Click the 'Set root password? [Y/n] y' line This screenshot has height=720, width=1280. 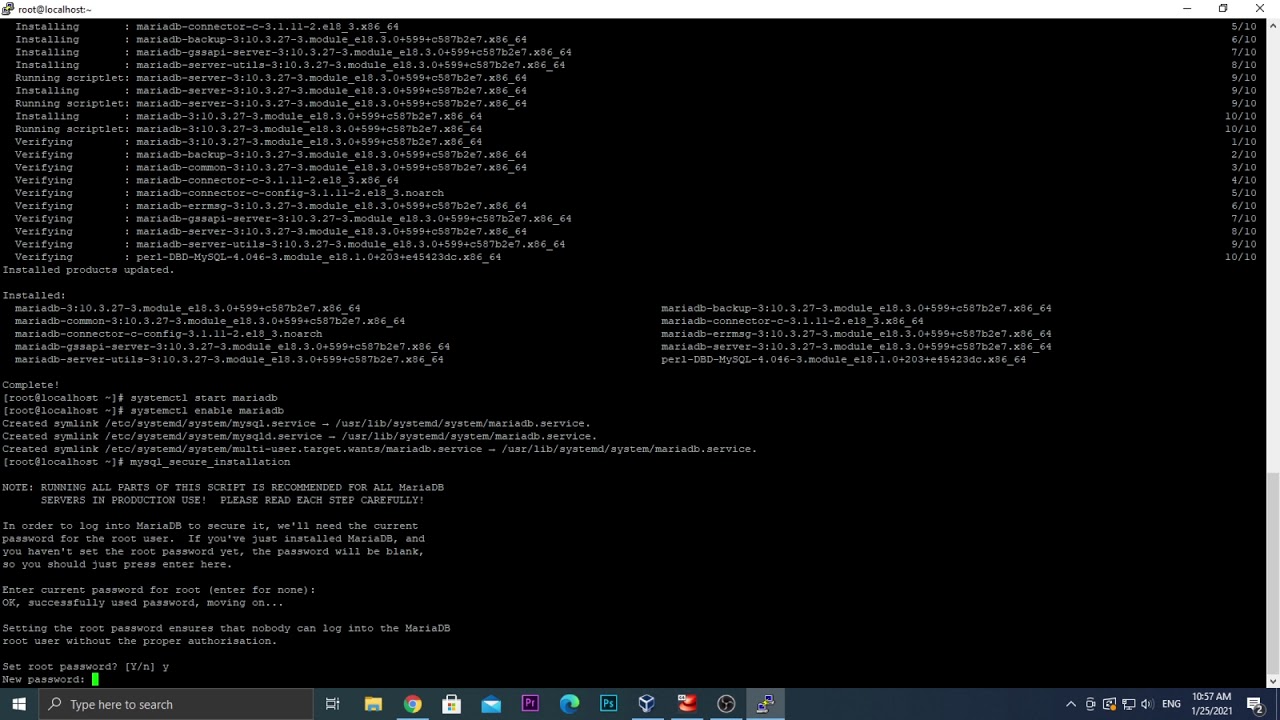coord(86,667)
